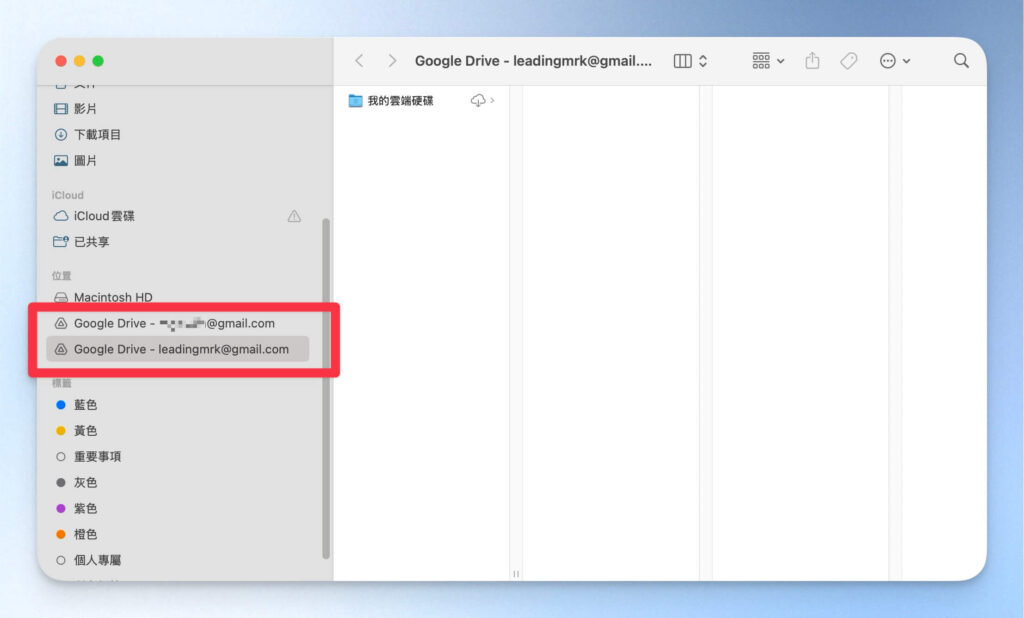
Task: Click the 橙色 tag
Action: 176,534
